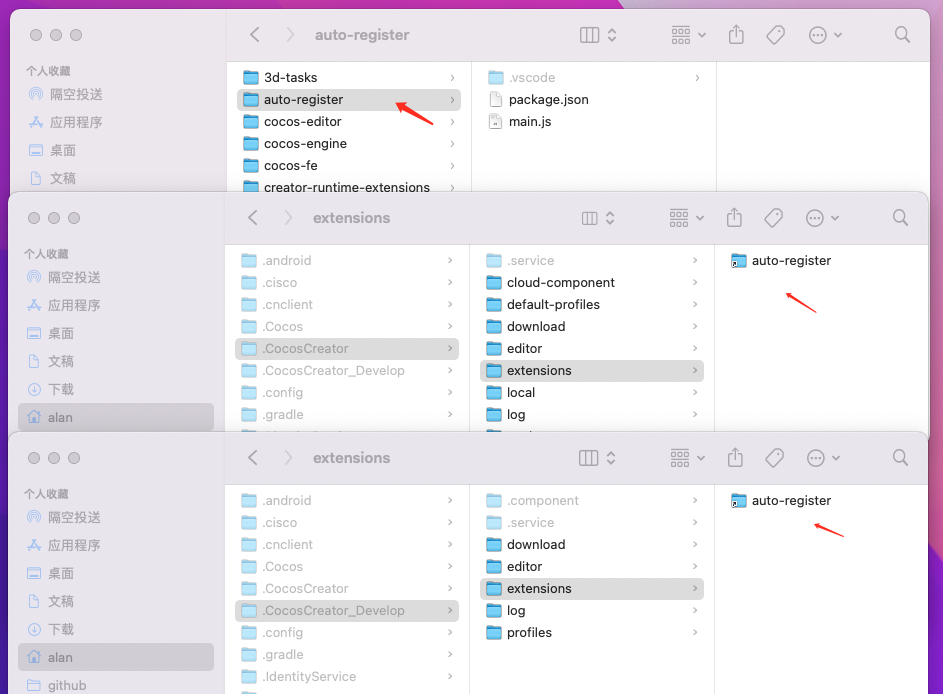Viewport: 943px width, 694px height.
Task: Expand the default-profiles folder chevron
Action: point(695,304)
